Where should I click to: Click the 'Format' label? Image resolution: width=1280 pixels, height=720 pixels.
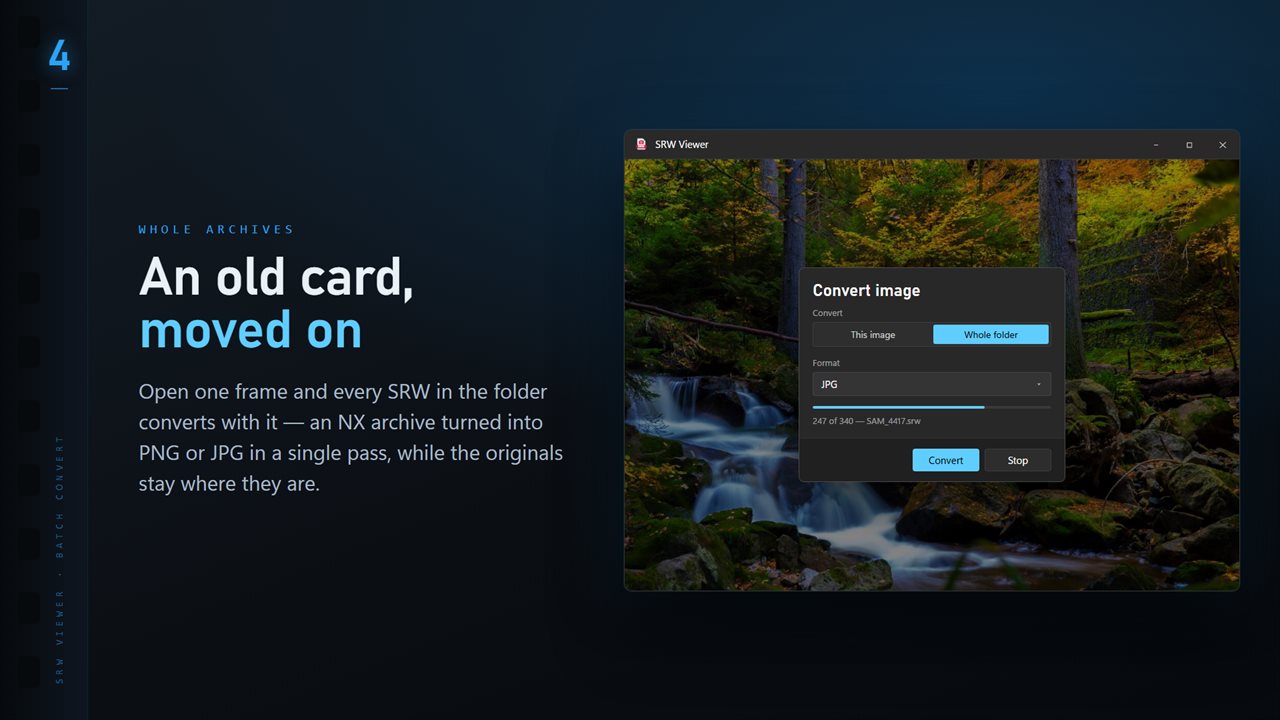(826, 363)
